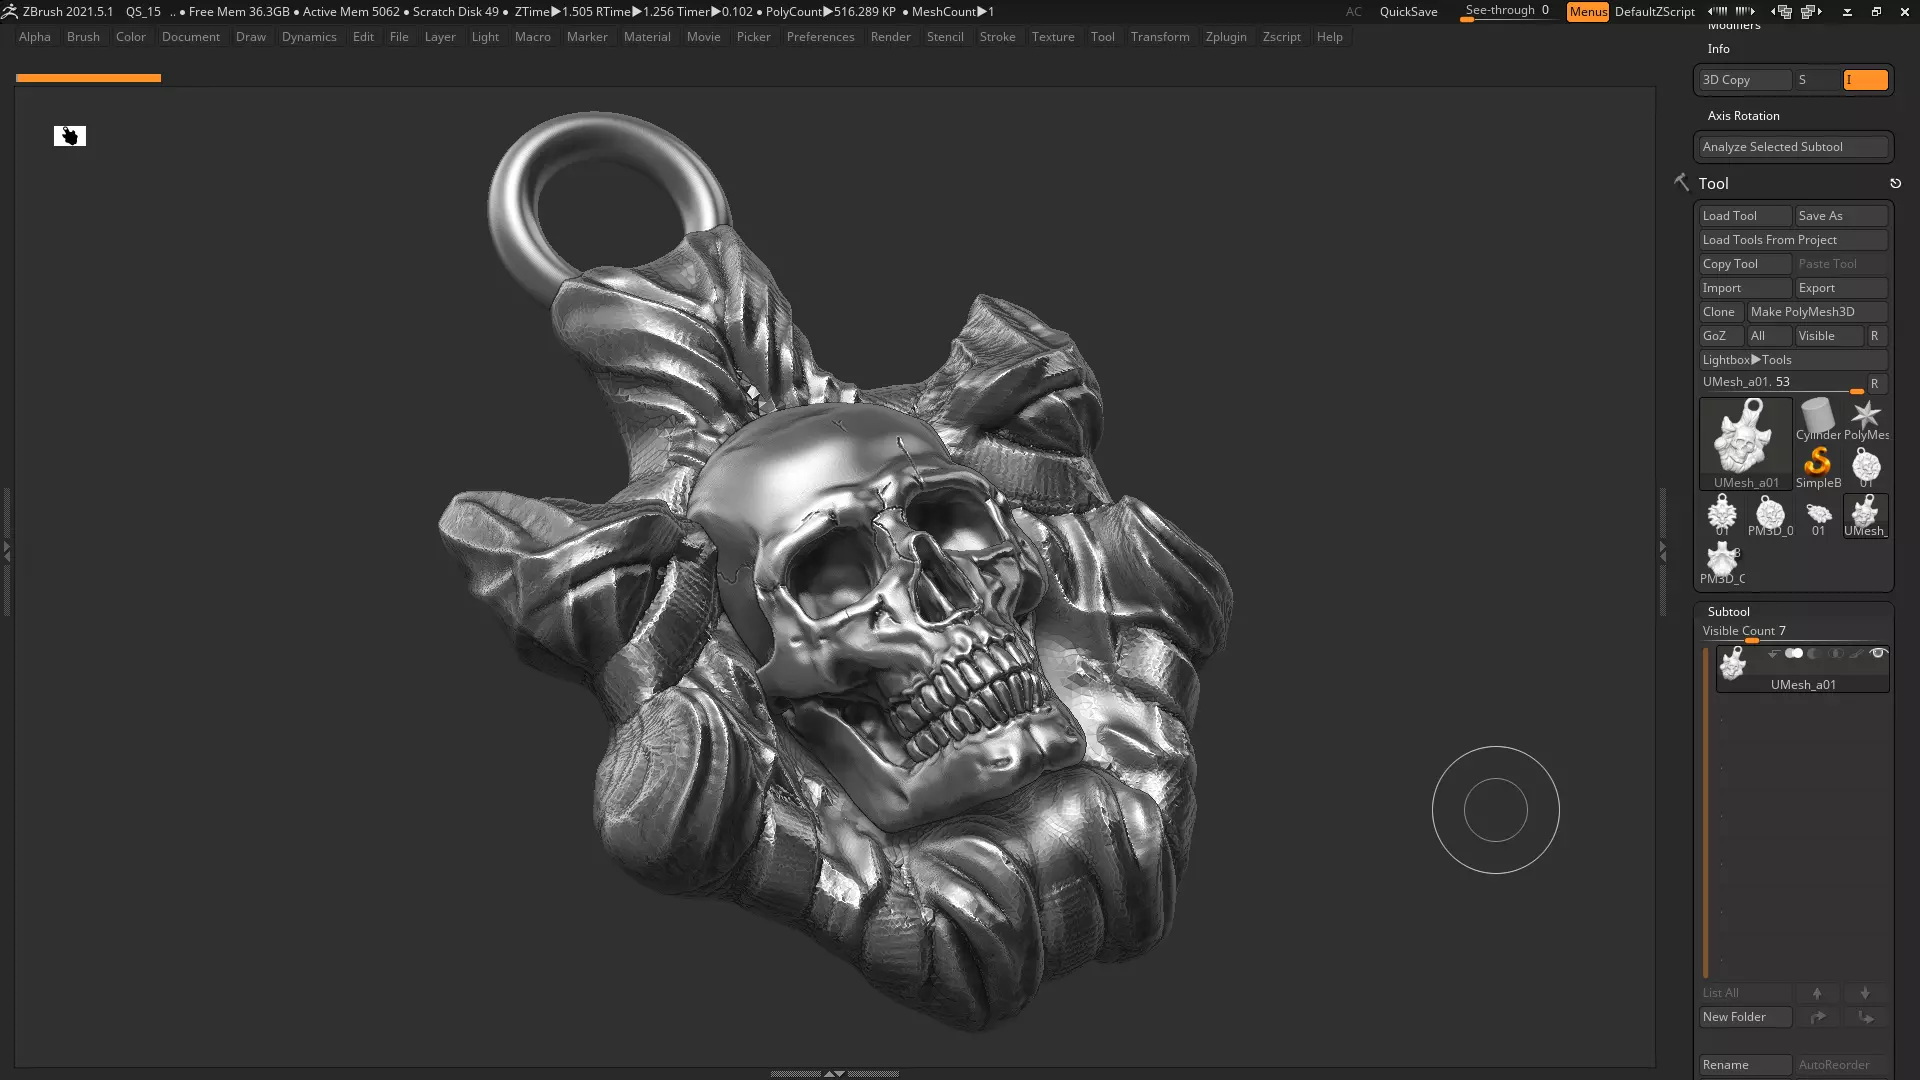Select the small UMesh_ tool thumbnail
The height and width of the screenshot is (1080, 1920).
1866,515
